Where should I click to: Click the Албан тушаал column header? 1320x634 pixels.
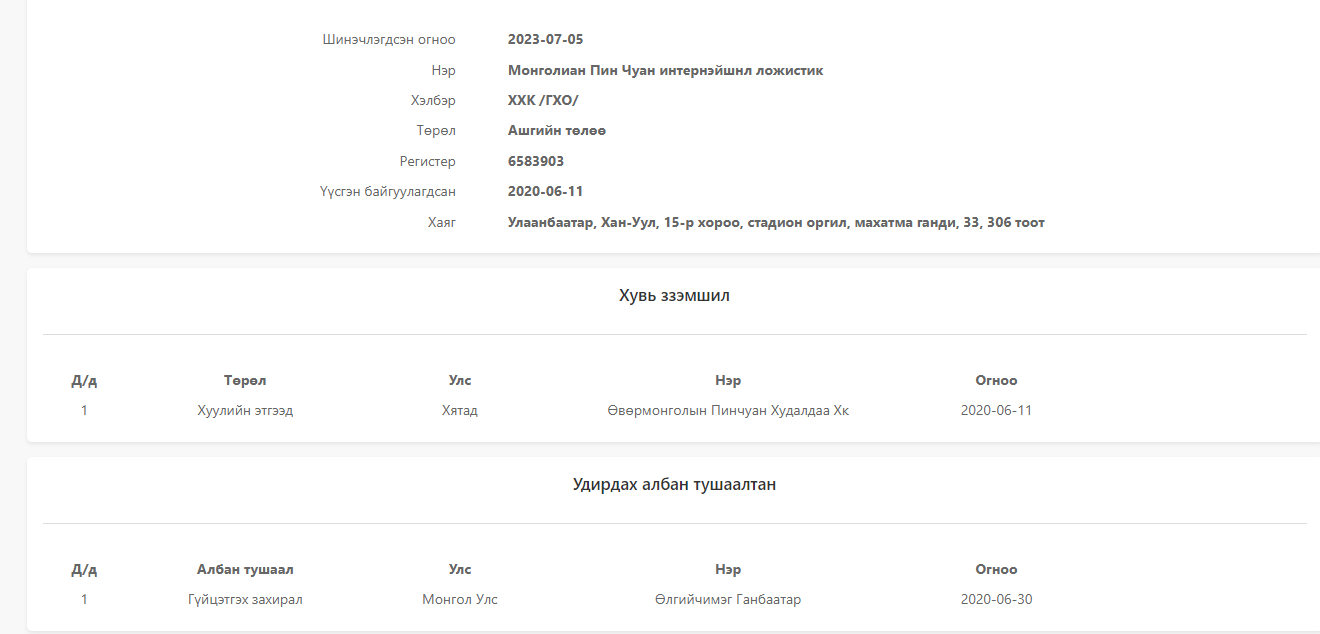coord(245,569)
